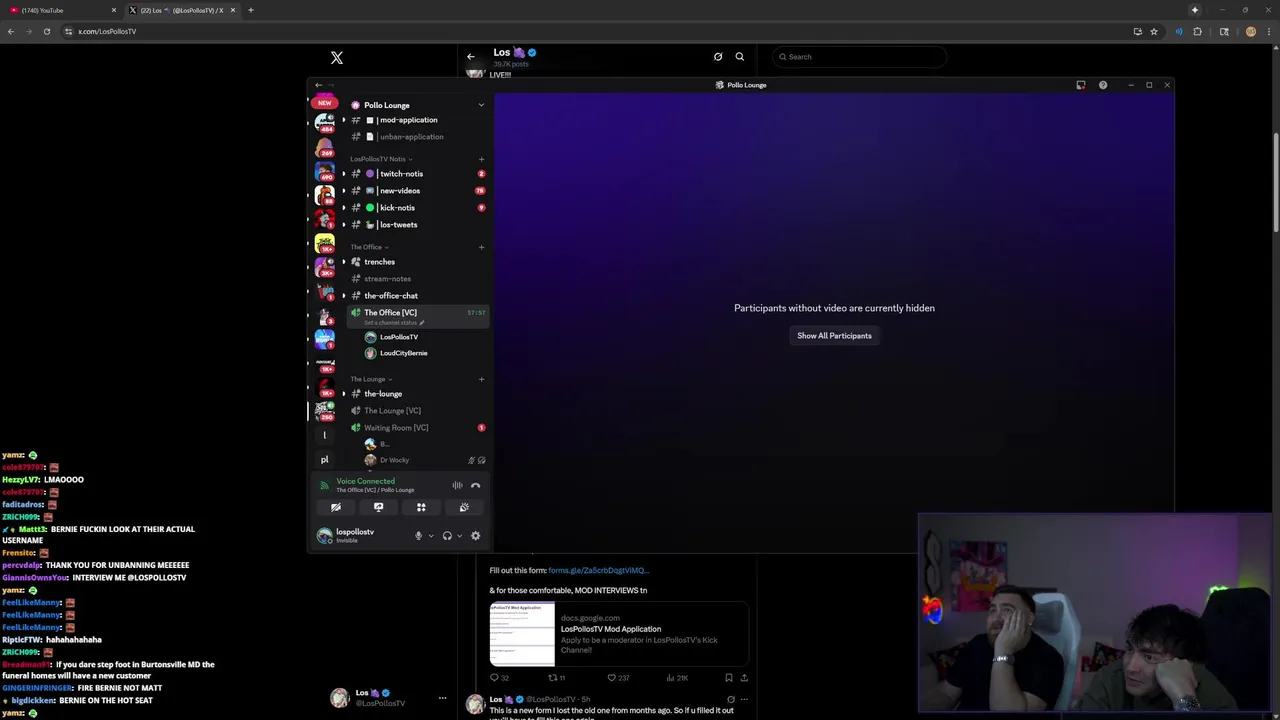The image size is (1280, 720).
Task: Create a channel in The Office category
Action: pos(481,247)
